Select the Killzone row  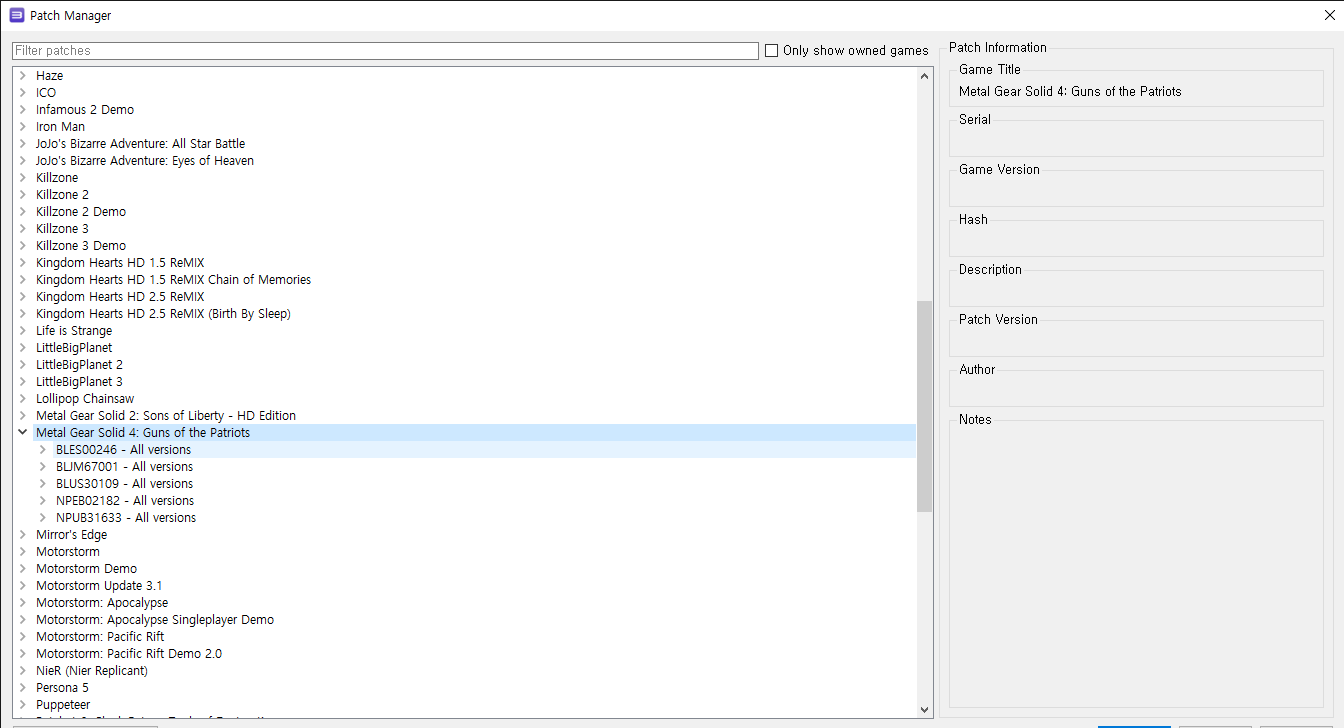pyautogui.click(x=57, y=178)
